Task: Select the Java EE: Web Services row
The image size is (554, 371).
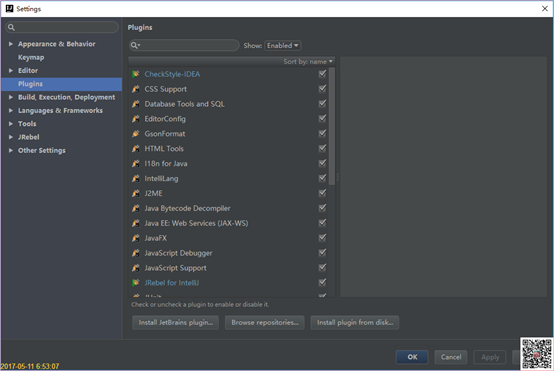Action: point(229,223)
